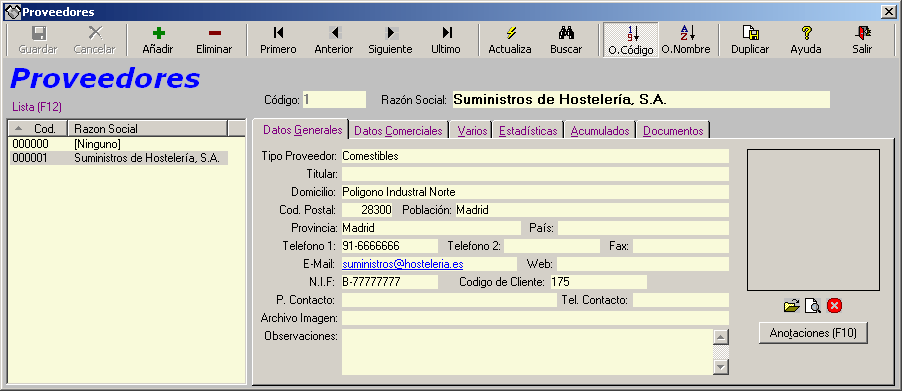
Task: Click the Cancelar toolbar icon
Action: point(94,33)
